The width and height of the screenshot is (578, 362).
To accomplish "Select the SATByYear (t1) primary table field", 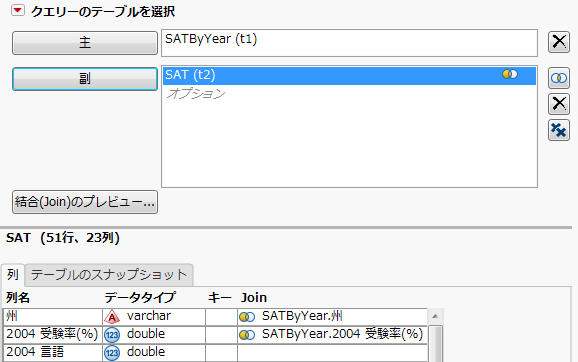I will [x=349, y=43].
